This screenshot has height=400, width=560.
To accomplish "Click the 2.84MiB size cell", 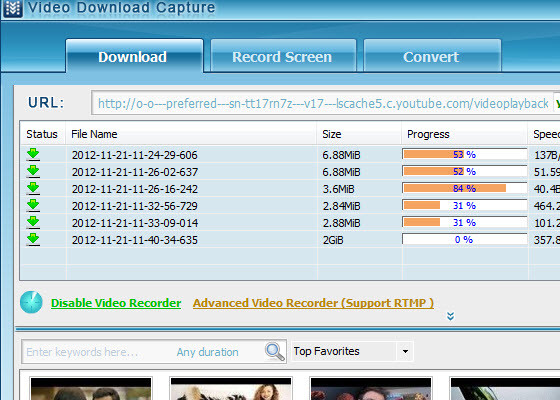I will [341, 206].
